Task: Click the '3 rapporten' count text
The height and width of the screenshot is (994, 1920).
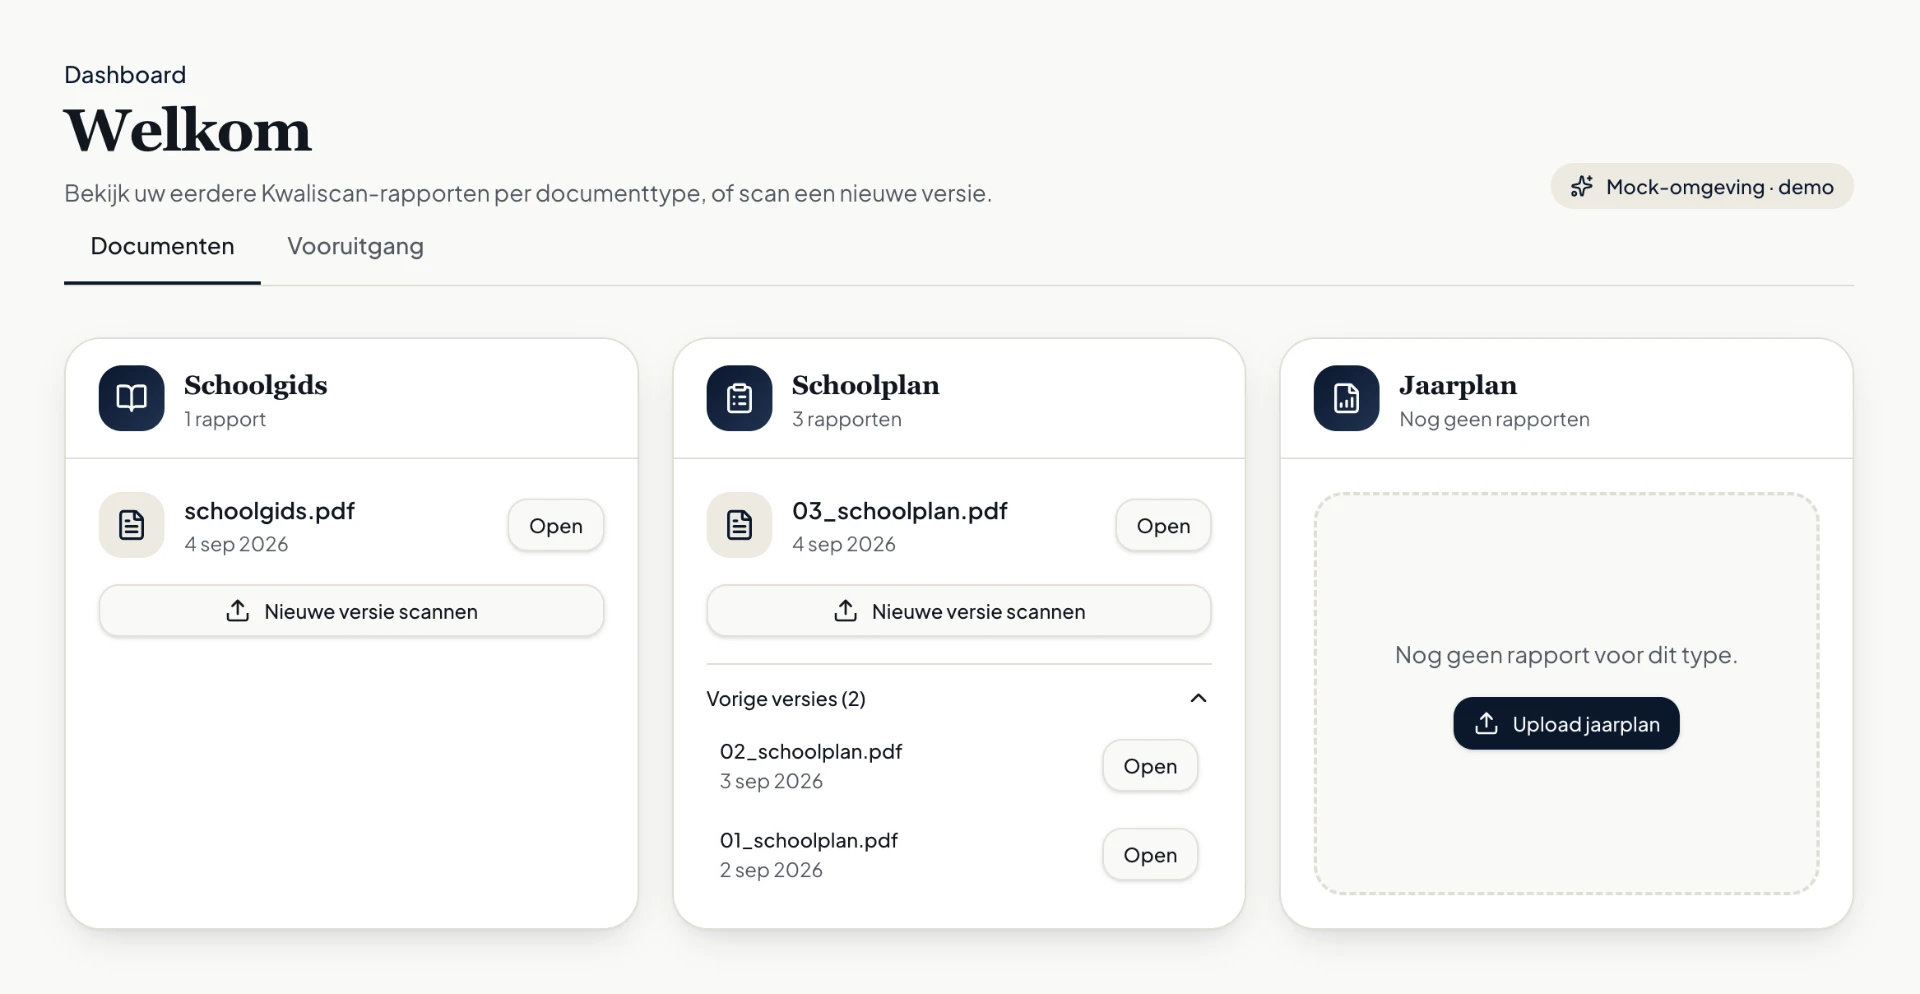Action: (847, 420)
